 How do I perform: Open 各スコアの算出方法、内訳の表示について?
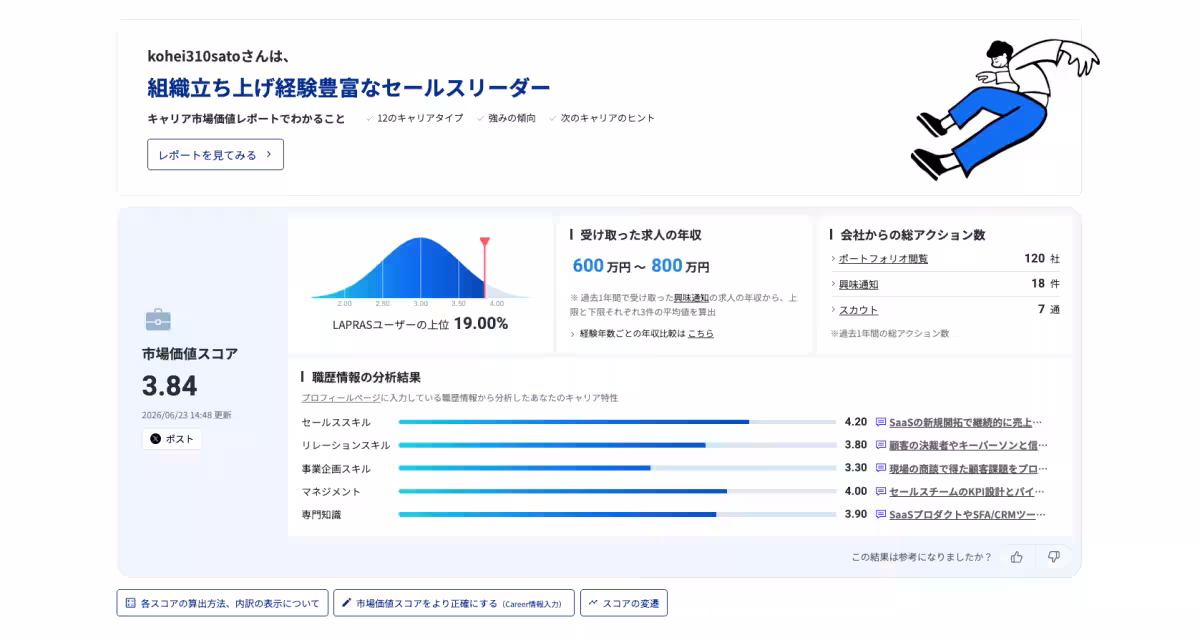(x=221, y=603)
